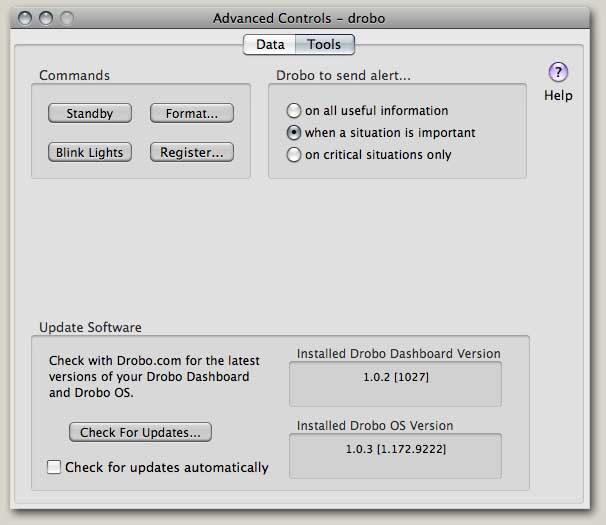The width and height of the screenshot is (606, 525).
Task: Click the Installed Drobo OS Version field
Action: click(395, 456)
